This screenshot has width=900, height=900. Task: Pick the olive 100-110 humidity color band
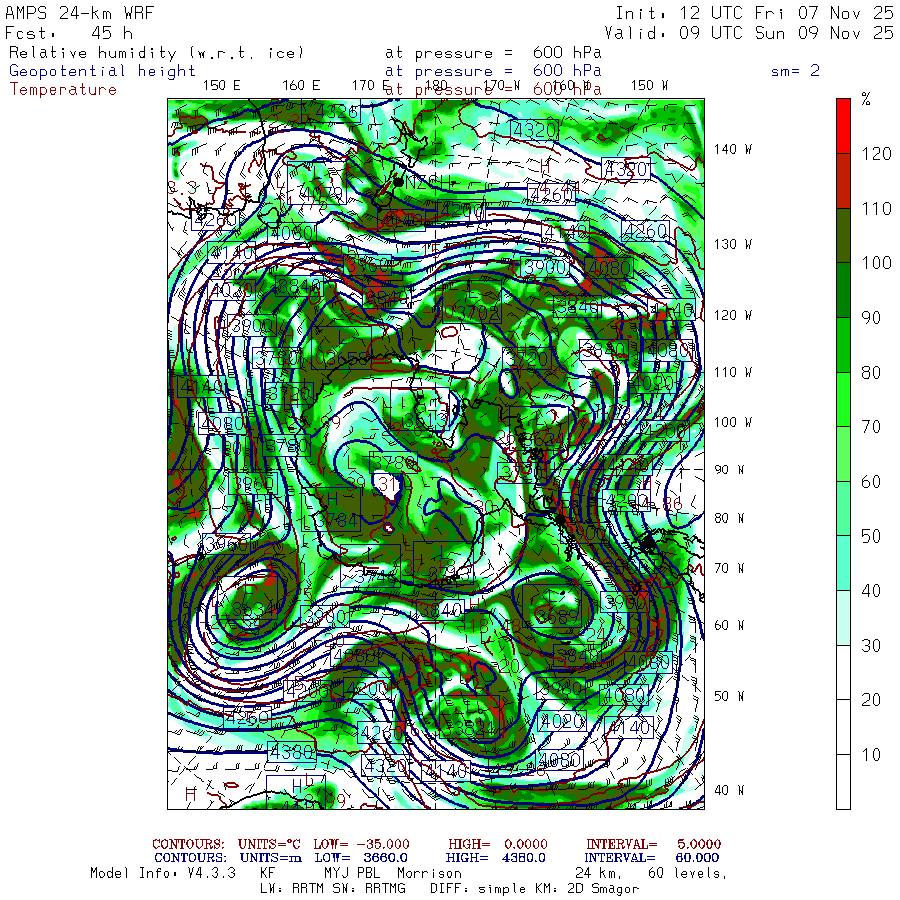pyautogui.click(x=843, y=235)
